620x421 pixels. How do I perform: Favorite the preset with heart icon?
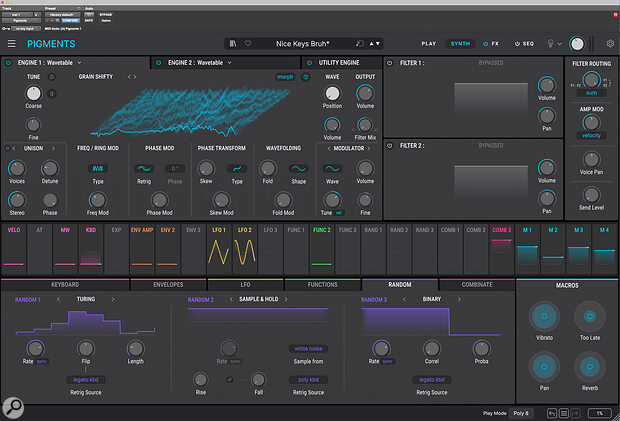[248, 43]
